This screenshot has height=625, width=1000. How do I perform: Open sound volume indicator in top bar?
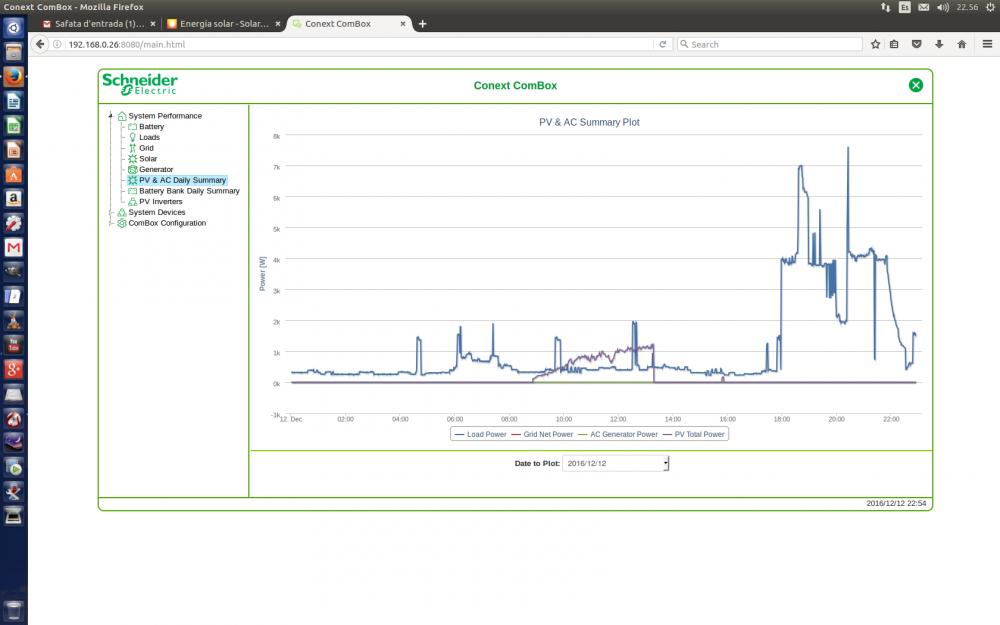pos(943,7)
